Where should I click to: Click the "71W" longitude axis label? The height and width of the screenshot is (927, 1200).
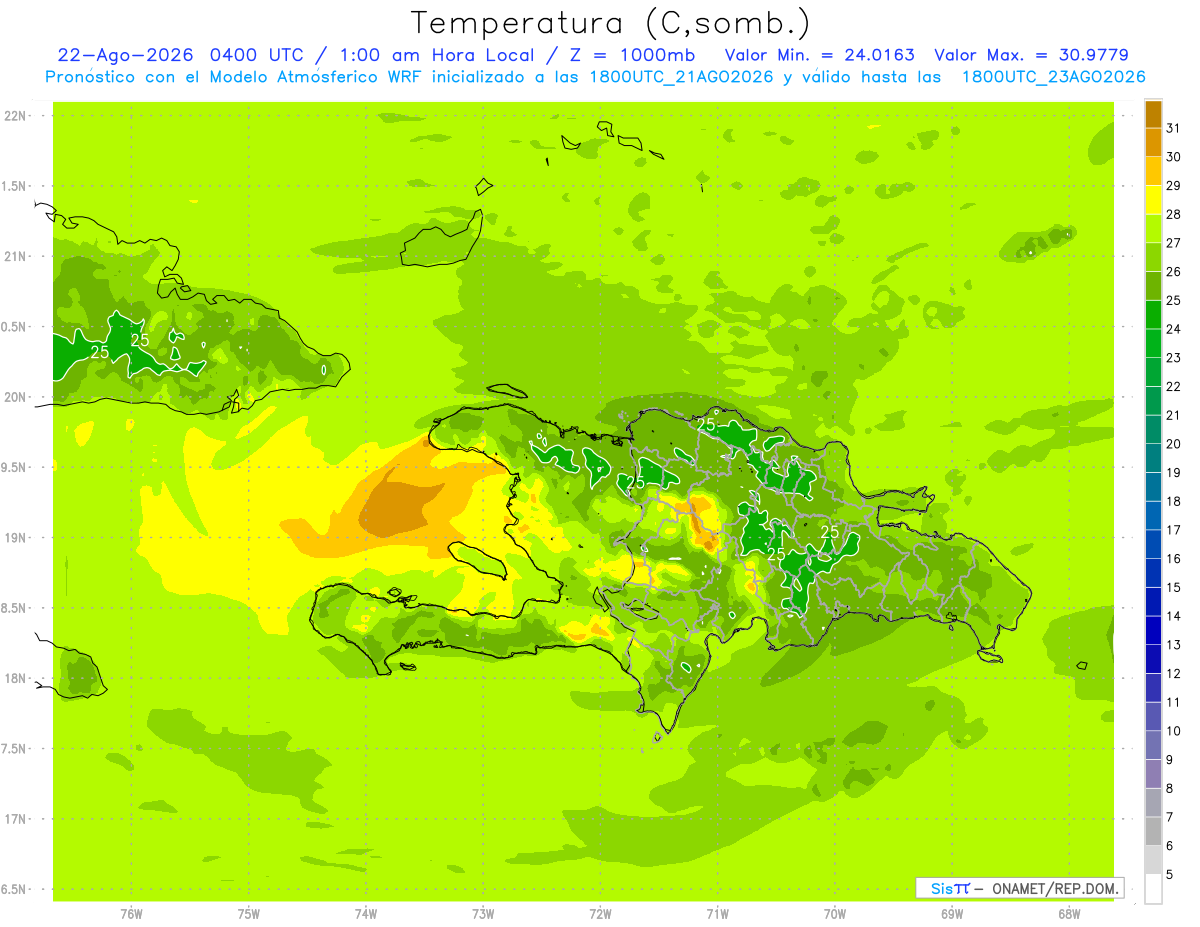point(717,913)
